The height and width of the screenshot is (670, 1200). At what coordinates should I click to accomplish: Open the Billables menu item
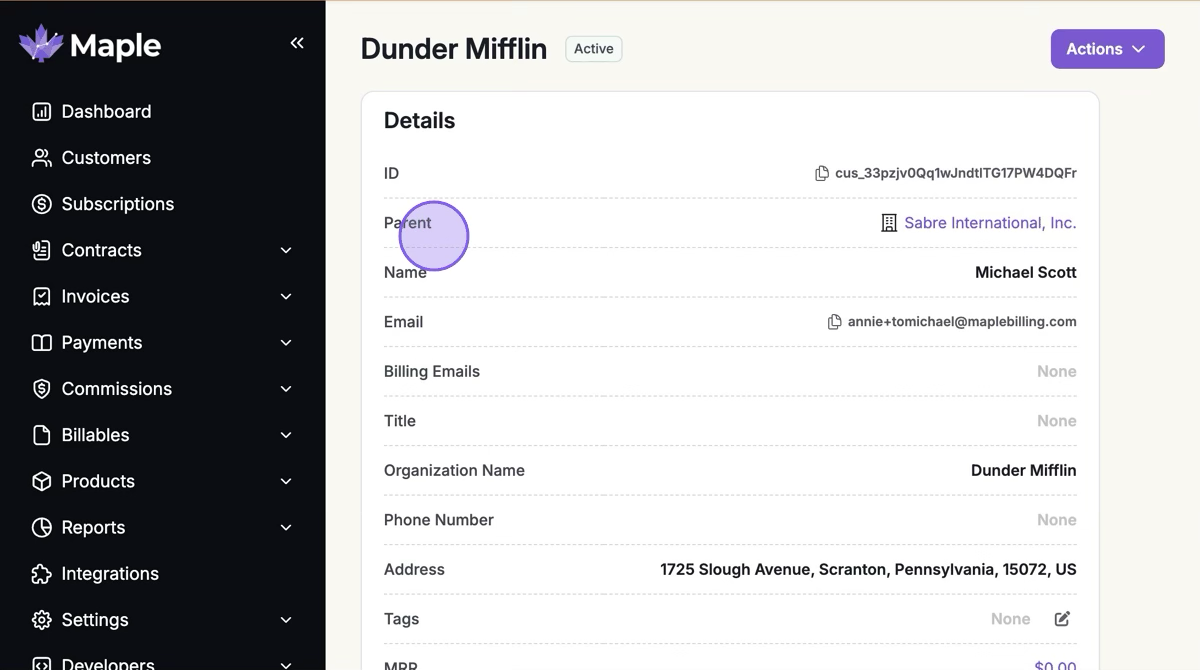click(x=95, y=435)
